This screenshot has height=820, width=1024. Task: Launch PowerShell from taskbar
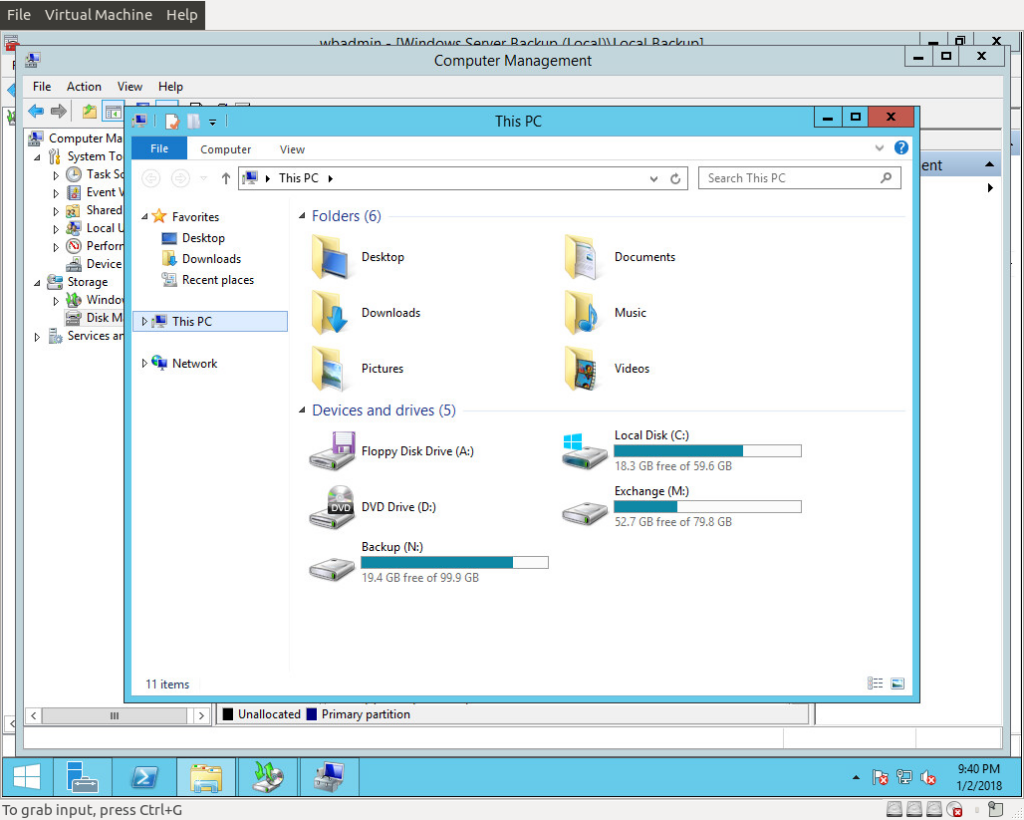[144, 777]
